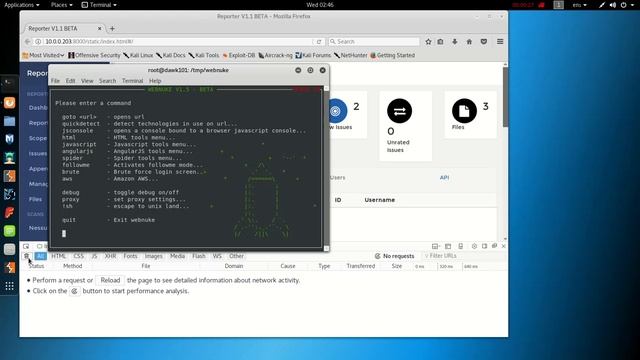Filter network requests to All
The width and height of the screenshot is (640, 360).
40,256
